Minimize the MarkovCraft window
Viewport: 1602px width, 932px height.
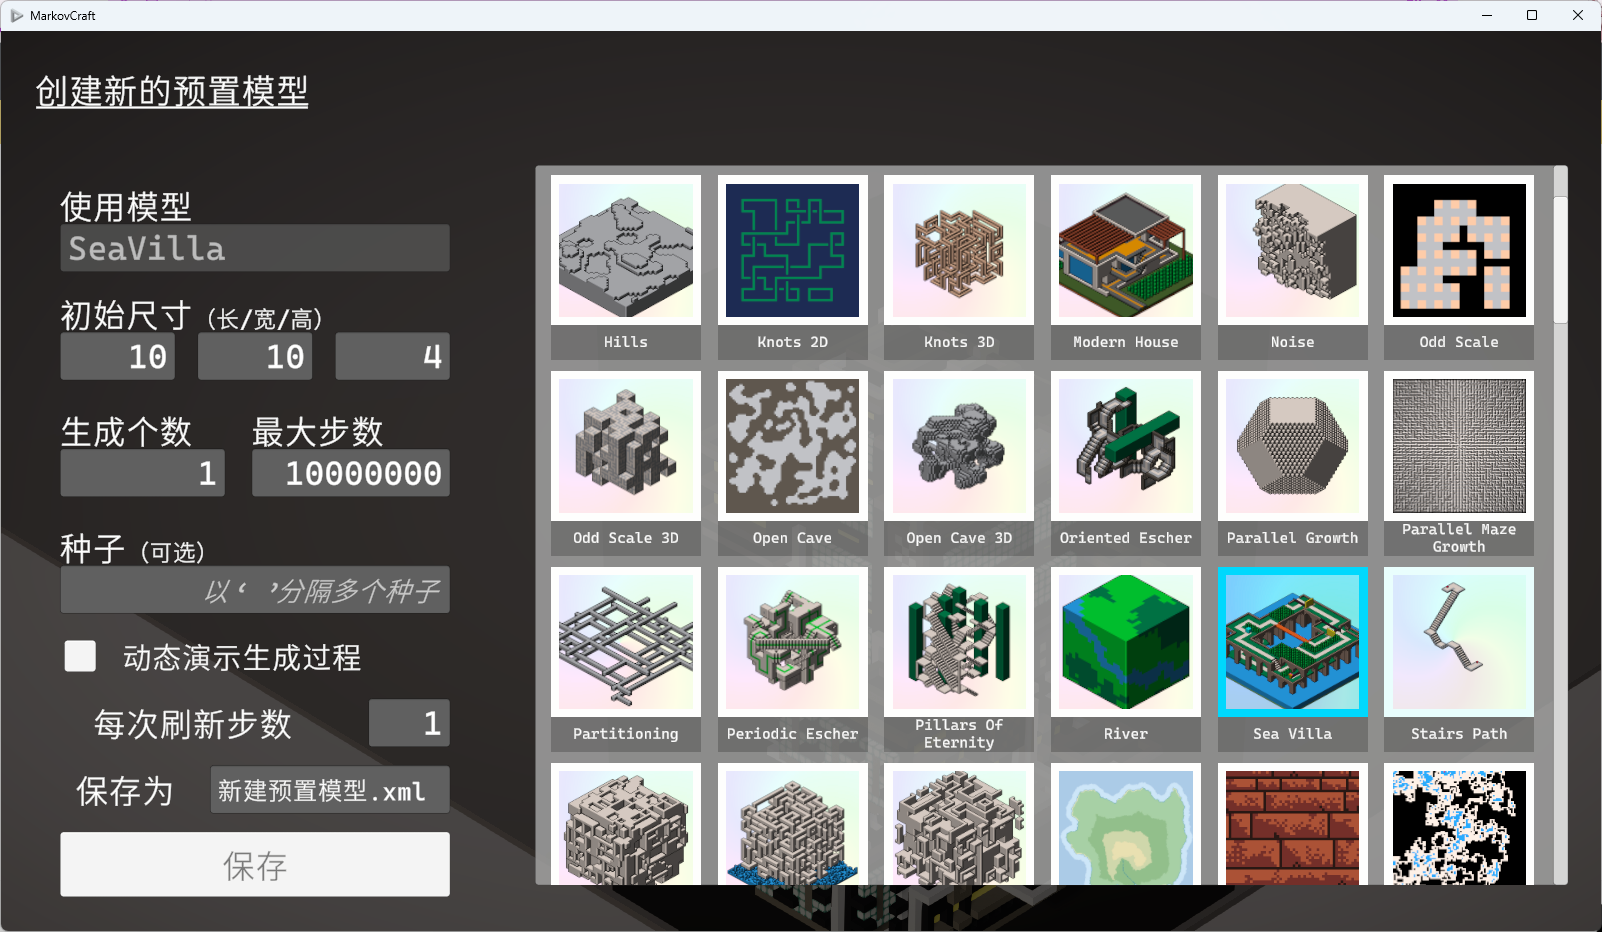click(x=1486, y=16)
